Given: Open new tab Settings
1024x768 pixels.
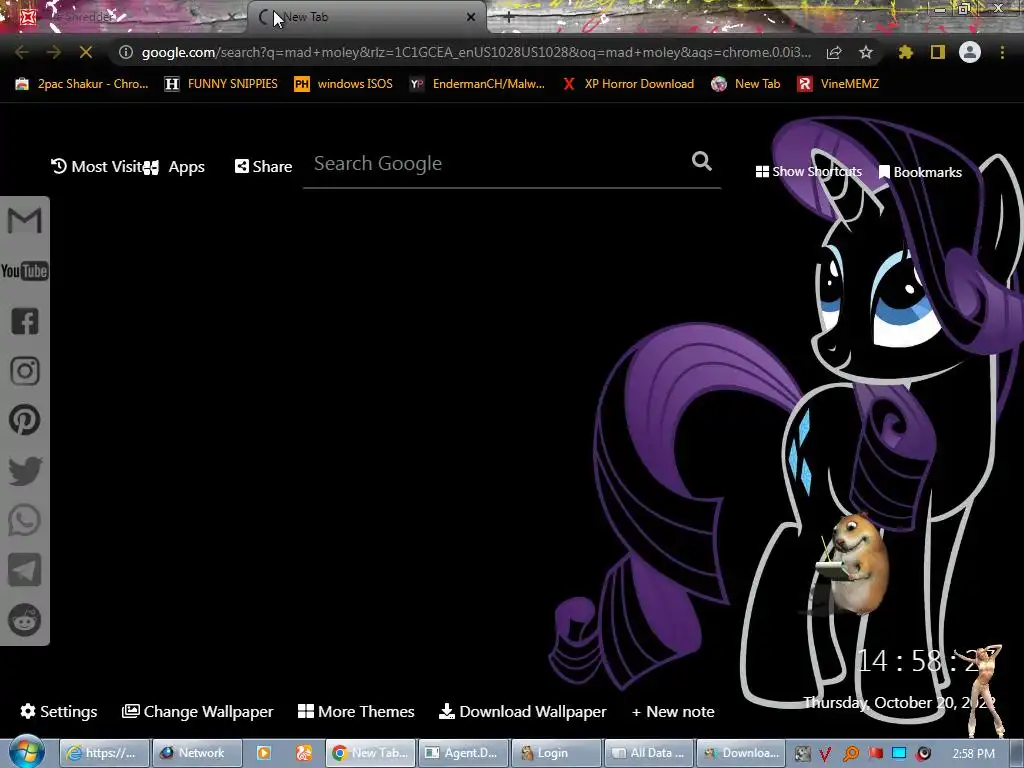Looking at the screenshot, I should pos(59,711).
